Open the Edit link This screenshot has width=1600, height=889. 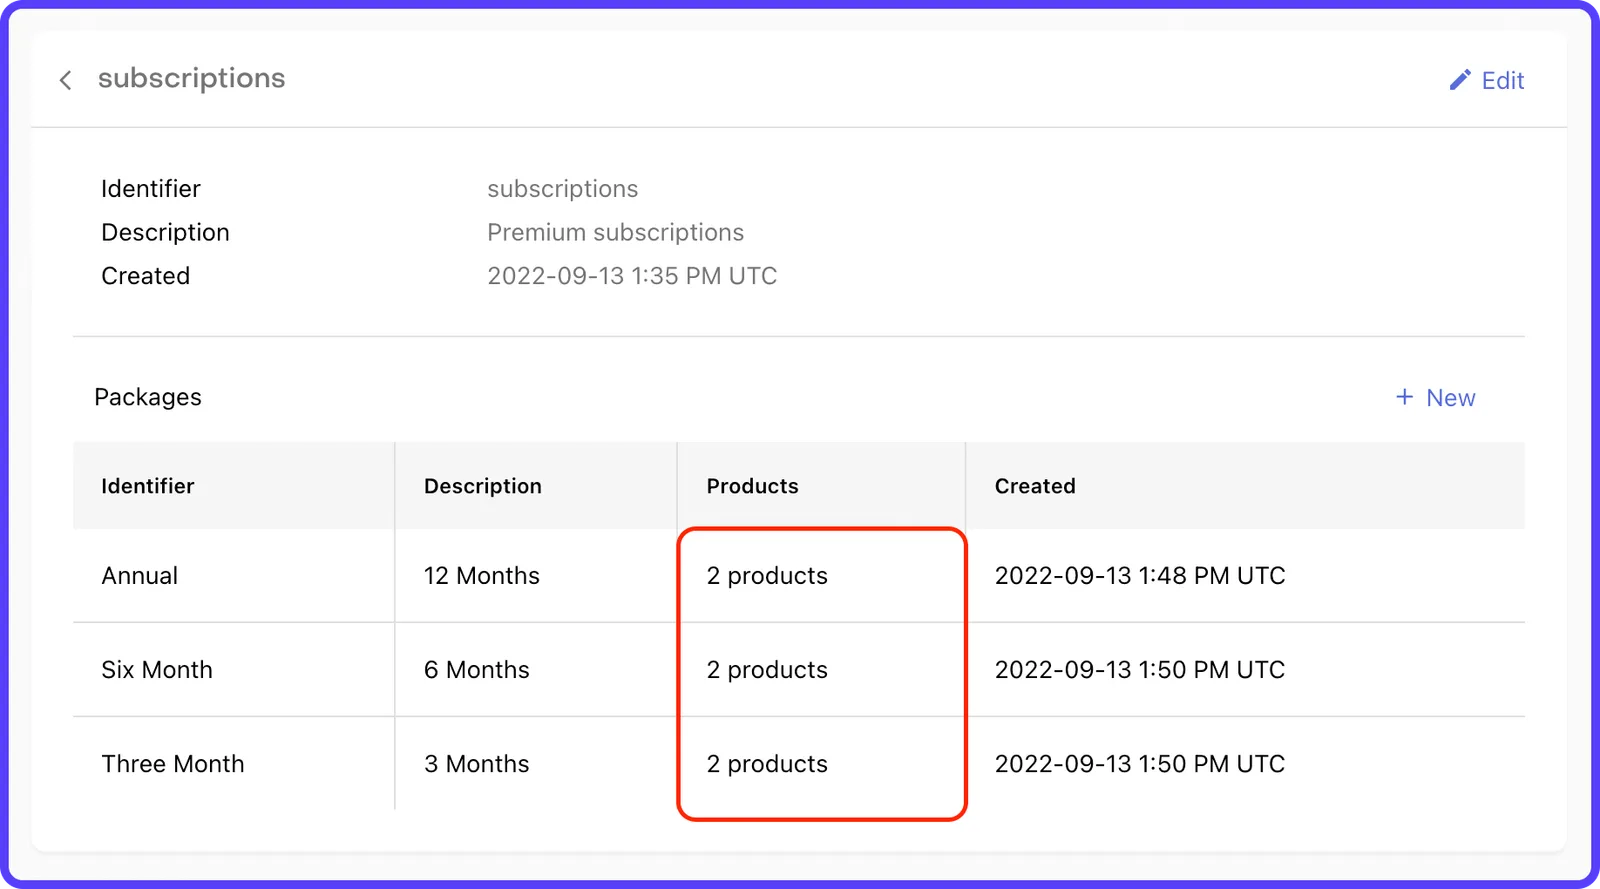(x=1487, y=80)
